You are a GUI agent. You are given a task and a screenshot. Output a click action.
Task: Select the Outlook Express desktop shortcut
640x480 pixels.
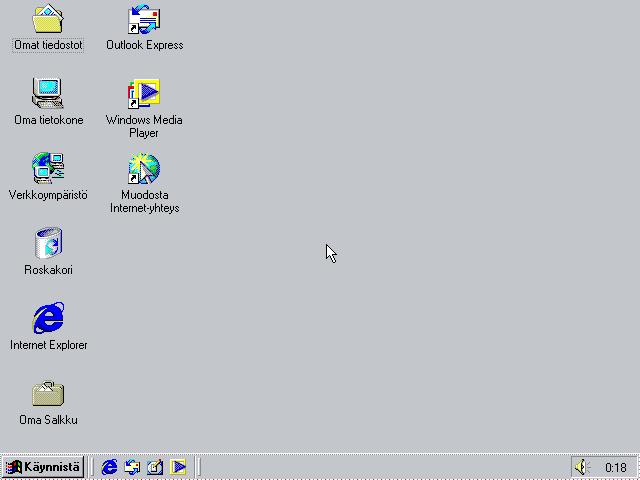144,19
